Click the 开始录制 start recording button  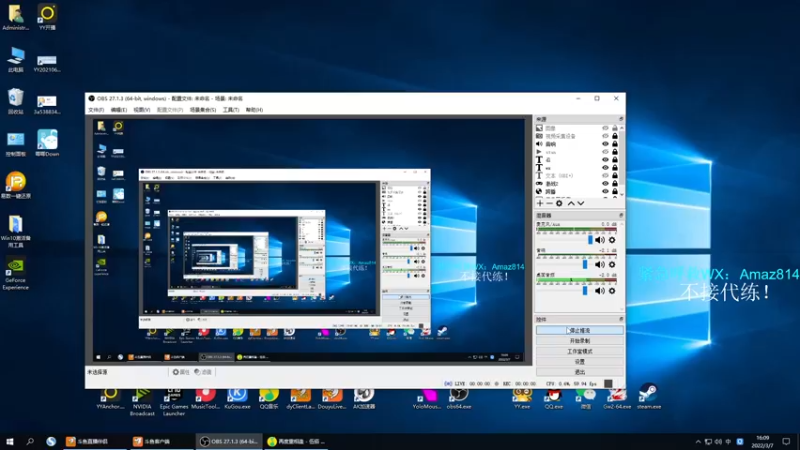point(580,341)
